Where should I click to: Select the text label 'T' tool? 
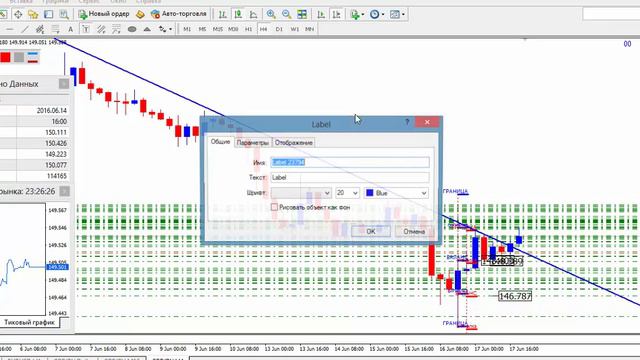pos(86,29)
